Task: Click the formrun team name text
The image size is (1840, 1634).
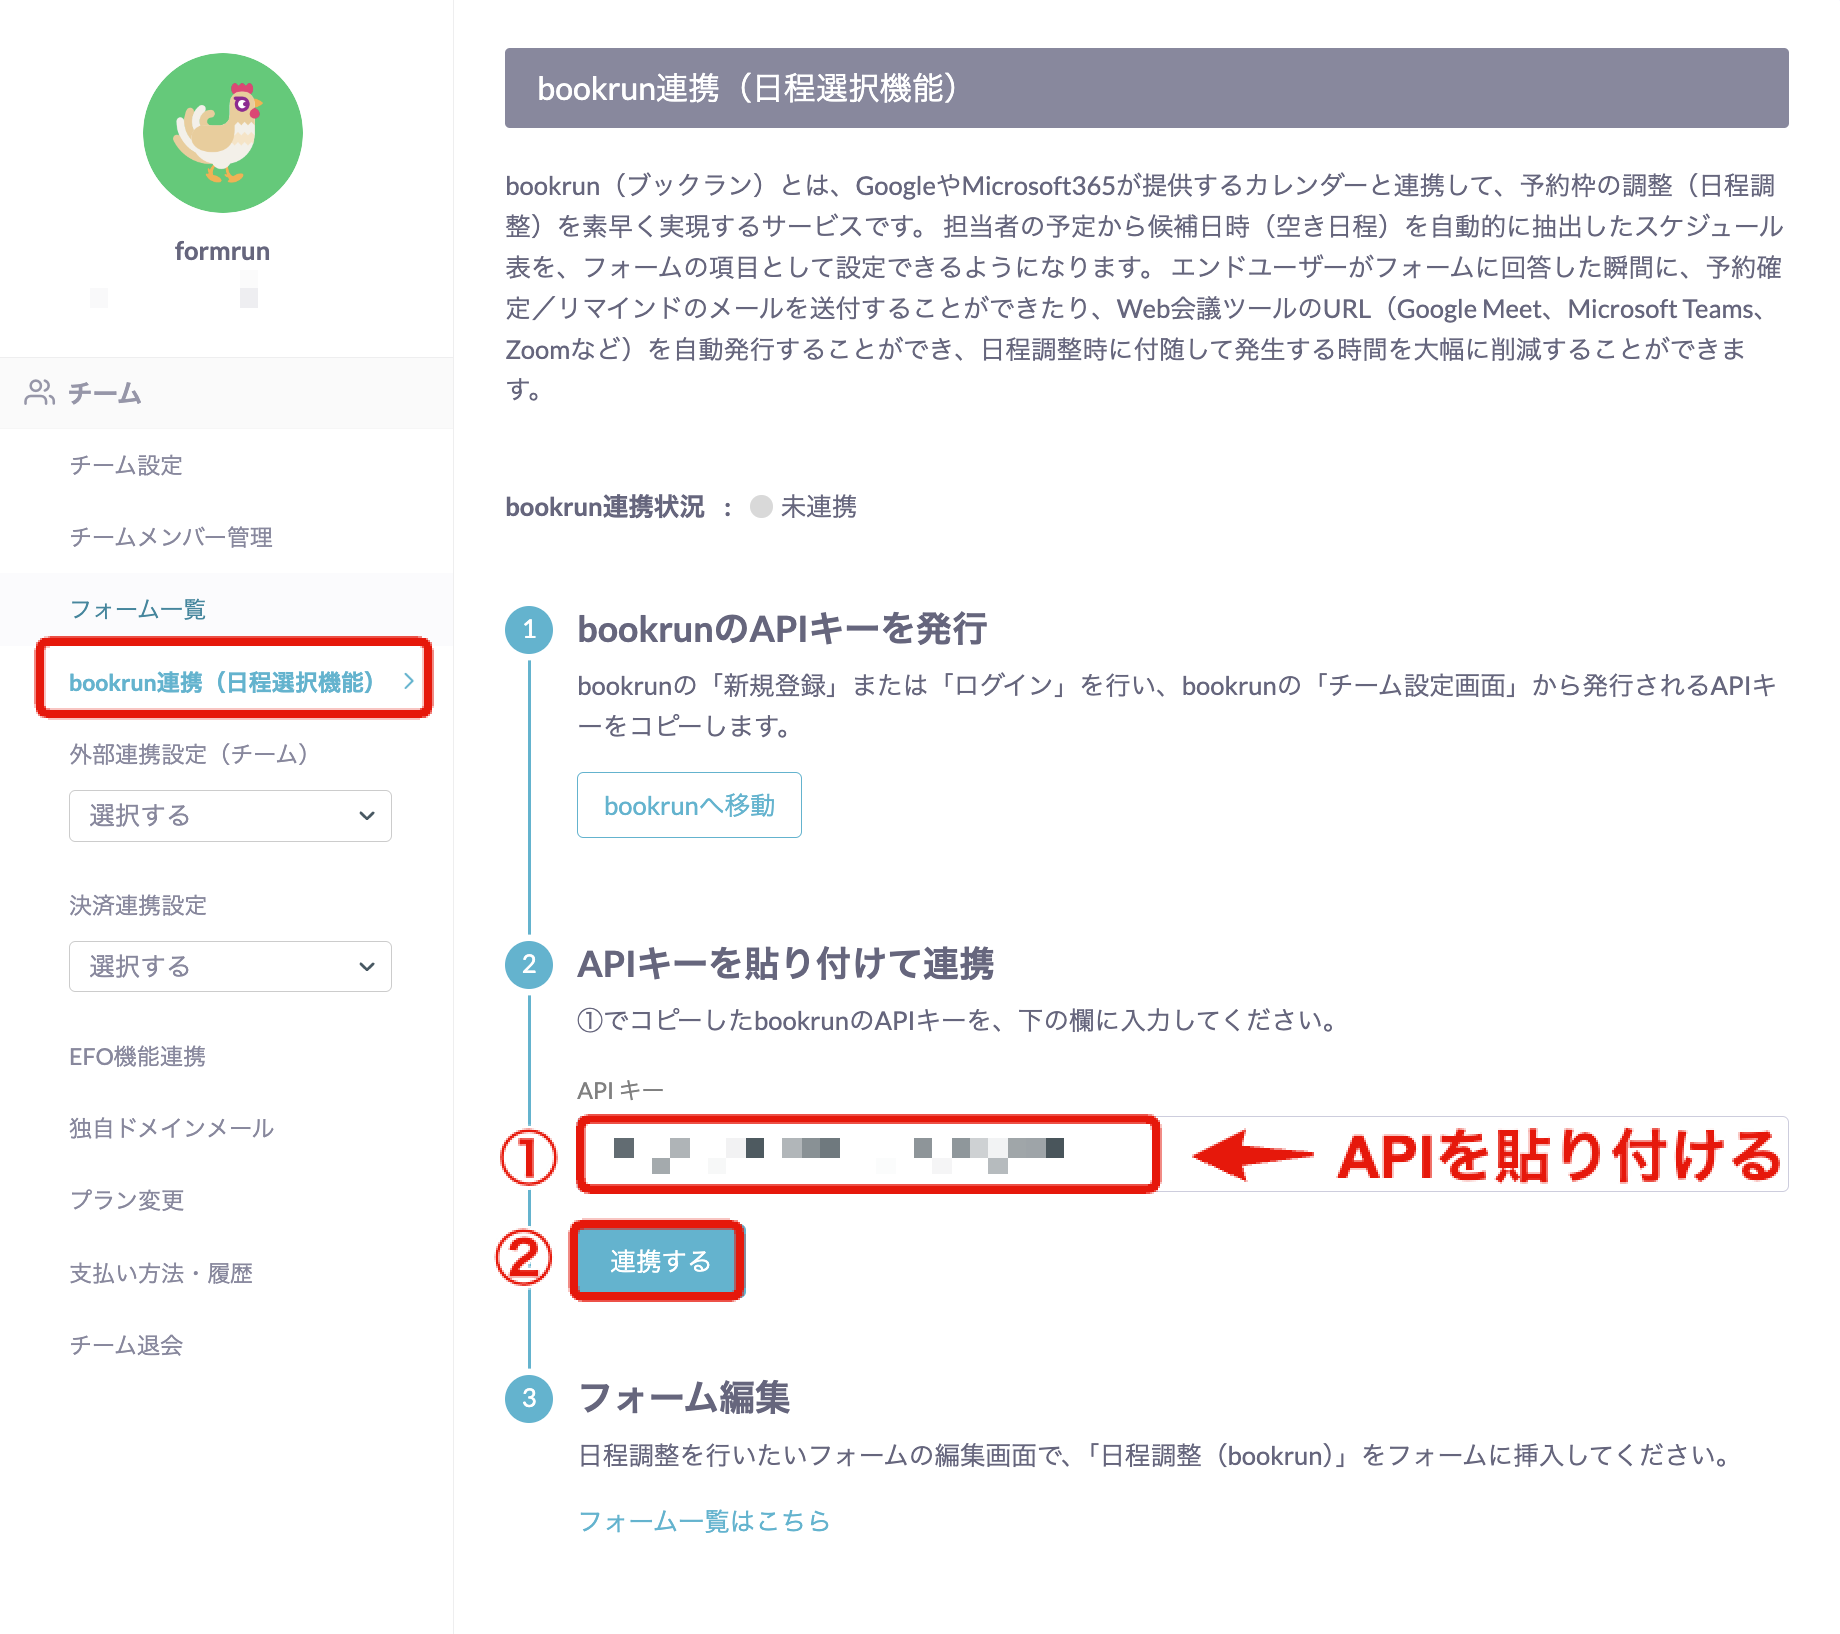Action: [222, 251]
